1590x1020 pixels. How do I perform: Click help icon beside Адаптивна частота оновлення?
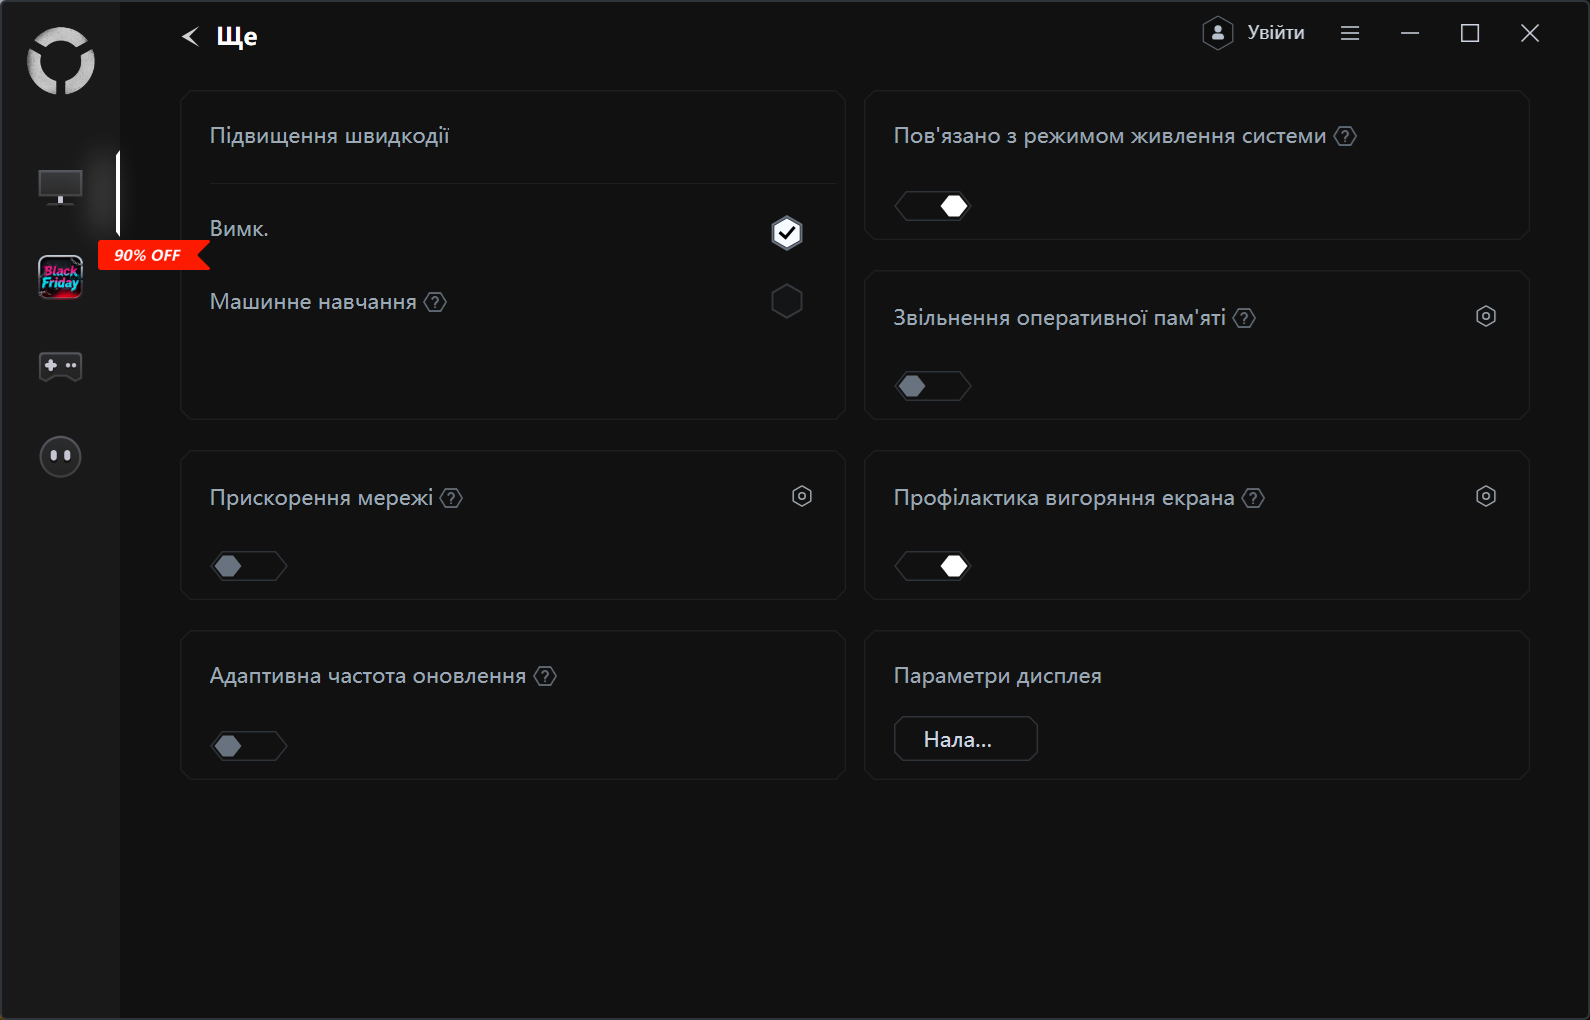[x=545, y=676]
